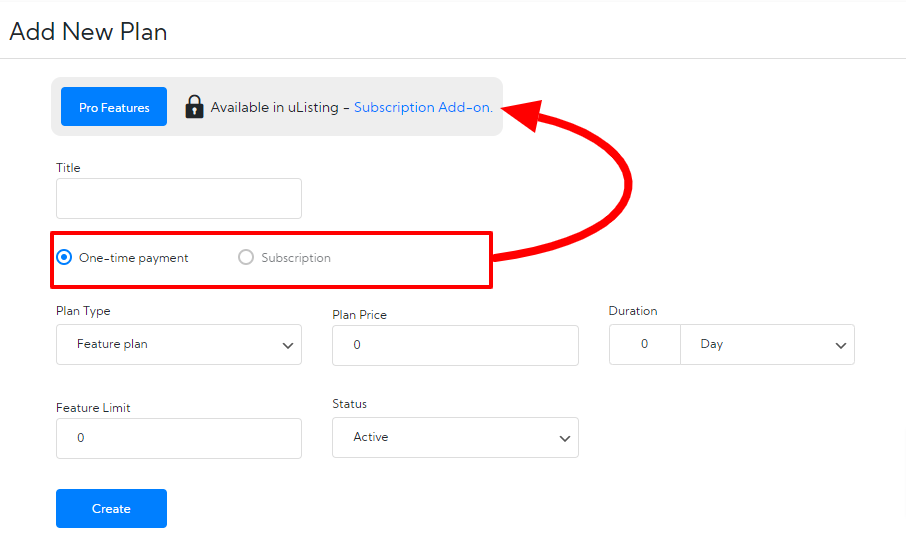Click the Title field label
Viewport: 906px width, 536px height.
pyautogui.click(x=68, y=168)
